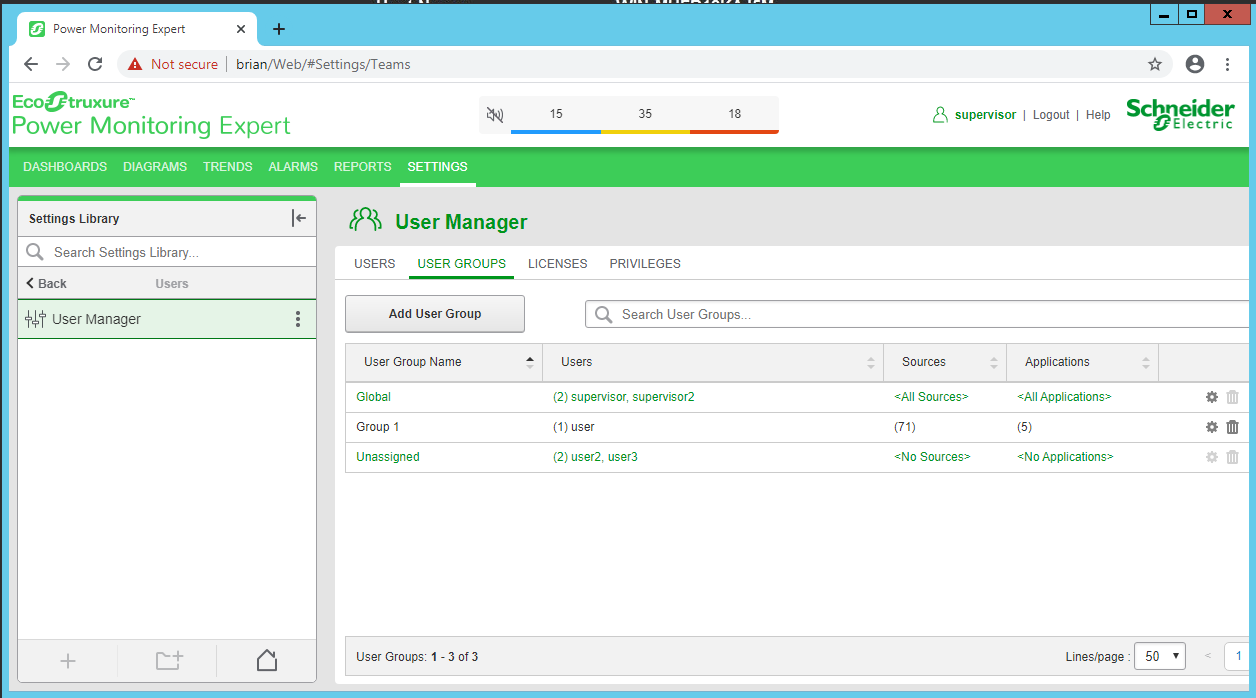The image size is (1256, 698).
Task: Add a new item with the plus icon
Action: (x=68, y=661)
